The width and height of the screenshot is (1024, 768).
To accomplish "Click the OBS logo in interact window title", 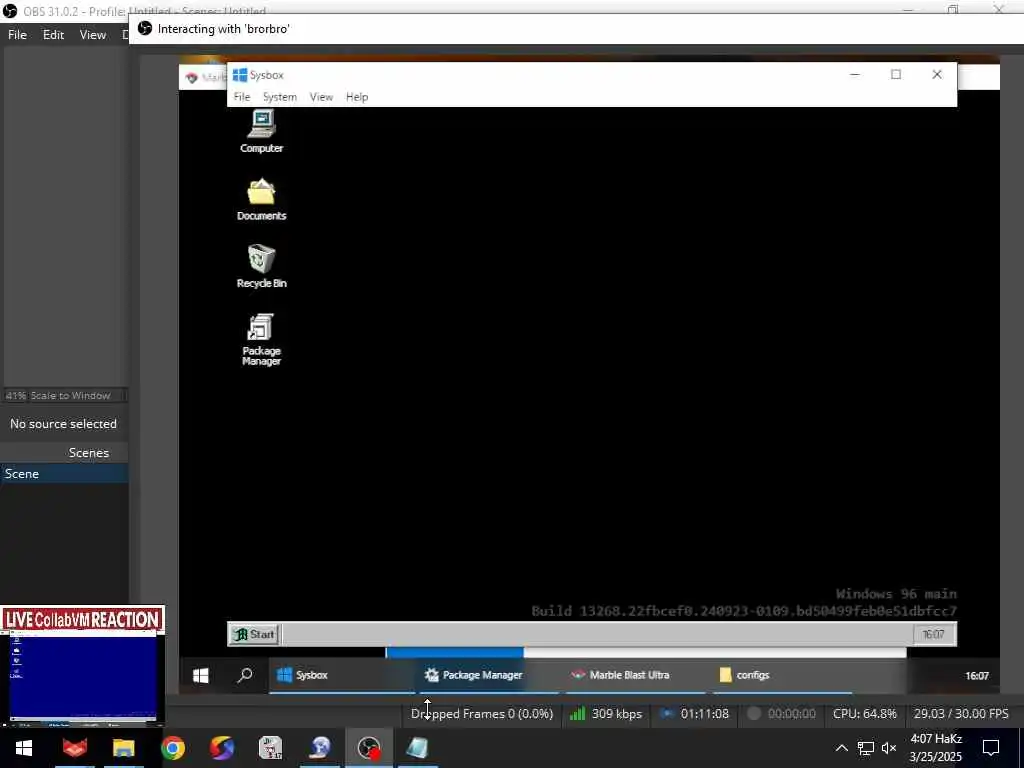I will [145, 29].
